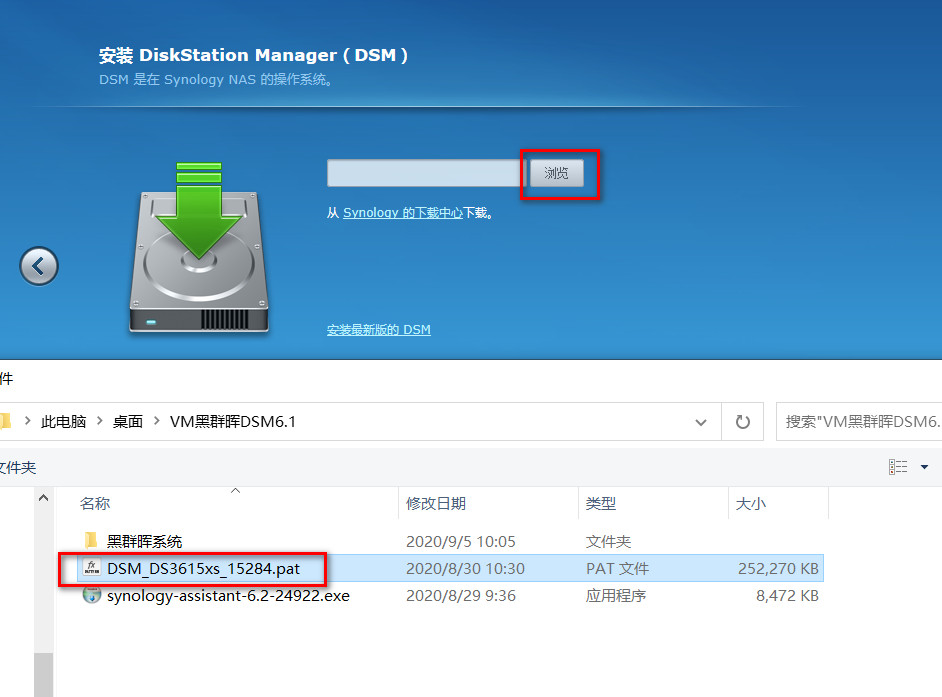Viewport: 942px width, 697px height.
Task: Open the view options dropdown arrow
Action: click(x=925, y=467)
